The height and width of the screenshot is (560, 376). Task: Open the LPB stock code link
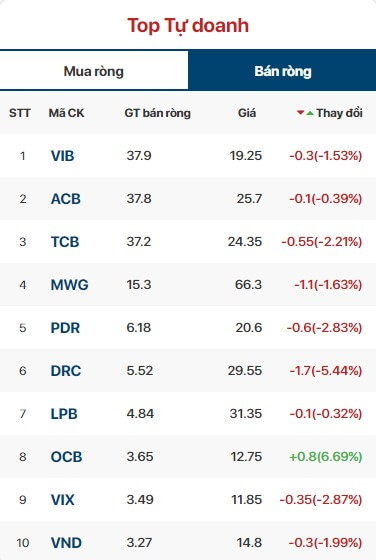pos(64,414)
